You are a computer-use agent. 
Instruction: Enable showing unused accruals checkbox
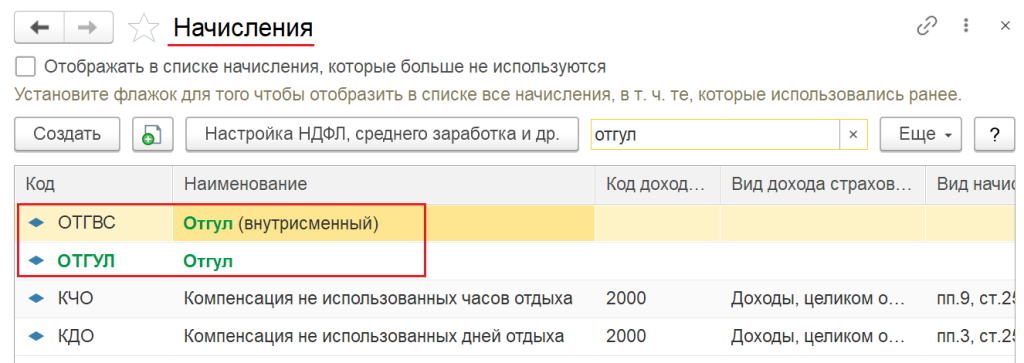point(25,67)
